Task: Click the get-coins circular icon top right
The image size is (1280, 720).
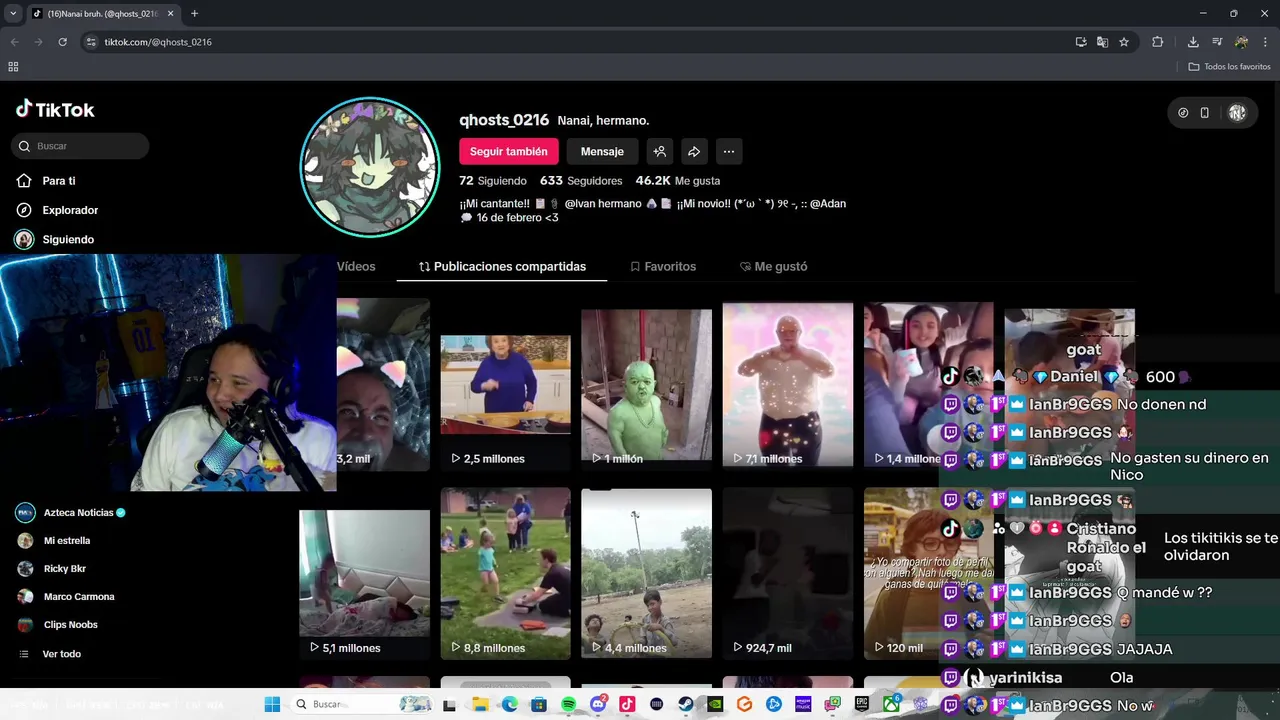Action: pos(1183,113)
